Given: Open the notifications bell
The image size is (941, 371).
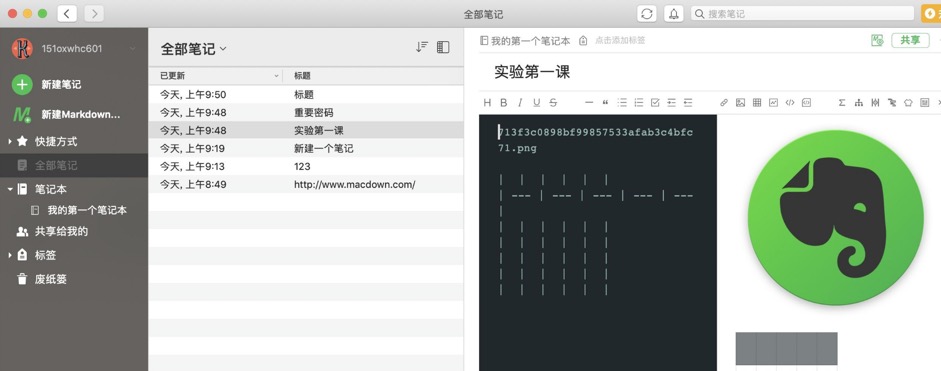Looking at the screenshot, I should point(673,14).
